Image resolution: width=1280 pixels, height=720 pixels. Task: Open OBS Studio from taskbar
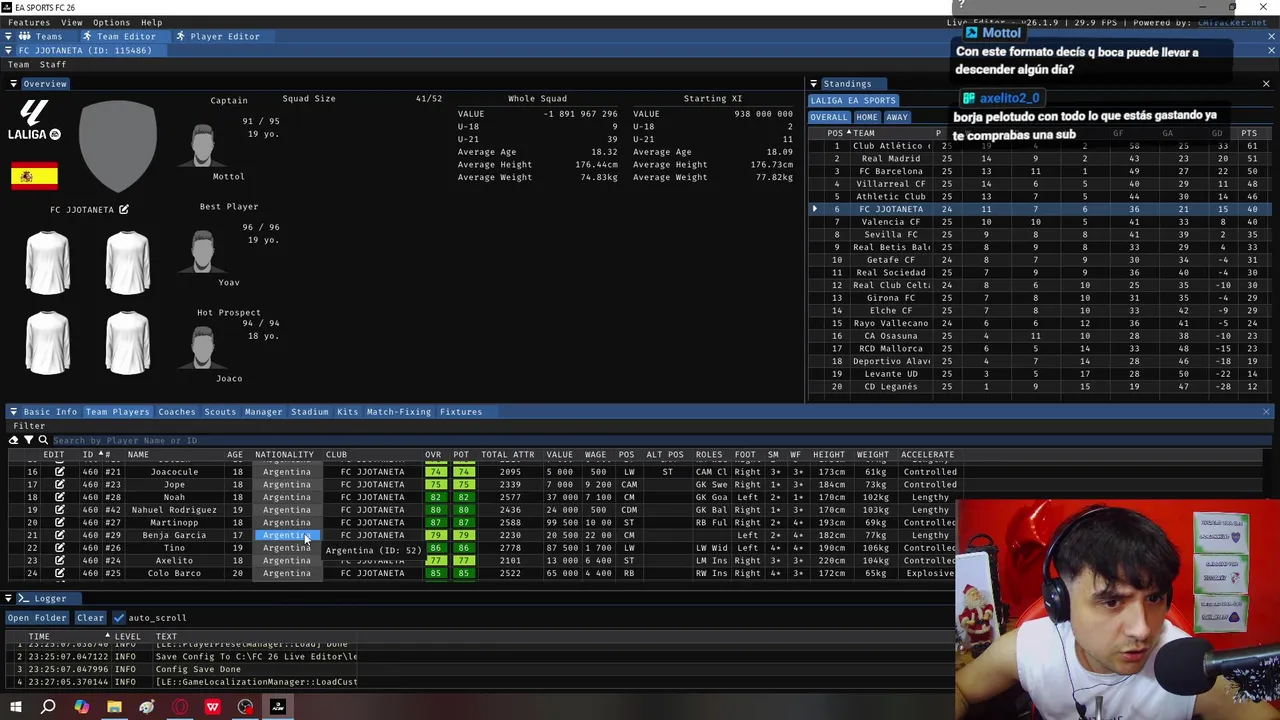pyautogui.click(x=245, y=707)
